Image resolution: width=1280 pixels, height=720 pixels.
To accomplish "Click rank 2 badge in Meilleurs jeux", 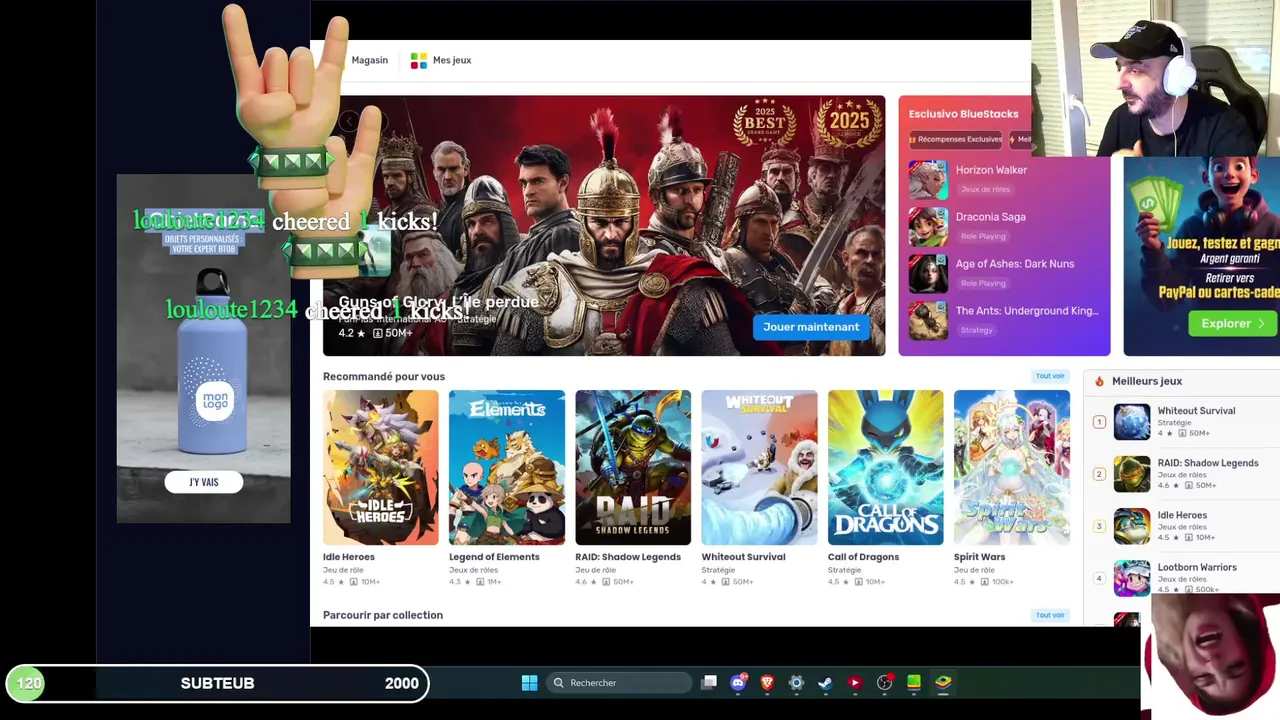I will pos(1099,474).
